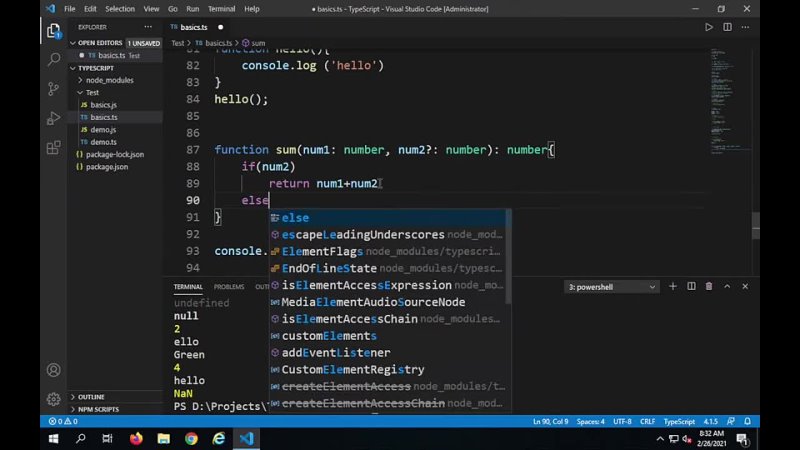This screenshot has width=800, height=450.
Task: Launch Firefox from the taskbar
Action: click(136, 439)
